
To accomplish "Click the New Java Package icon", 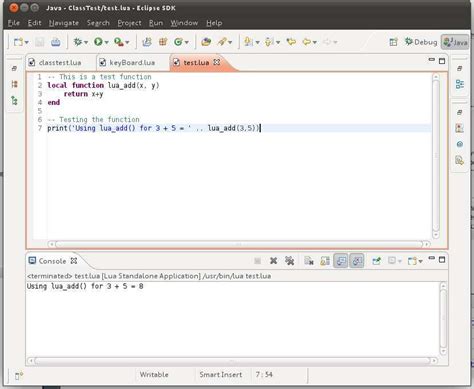I will [x=163, y=42].
